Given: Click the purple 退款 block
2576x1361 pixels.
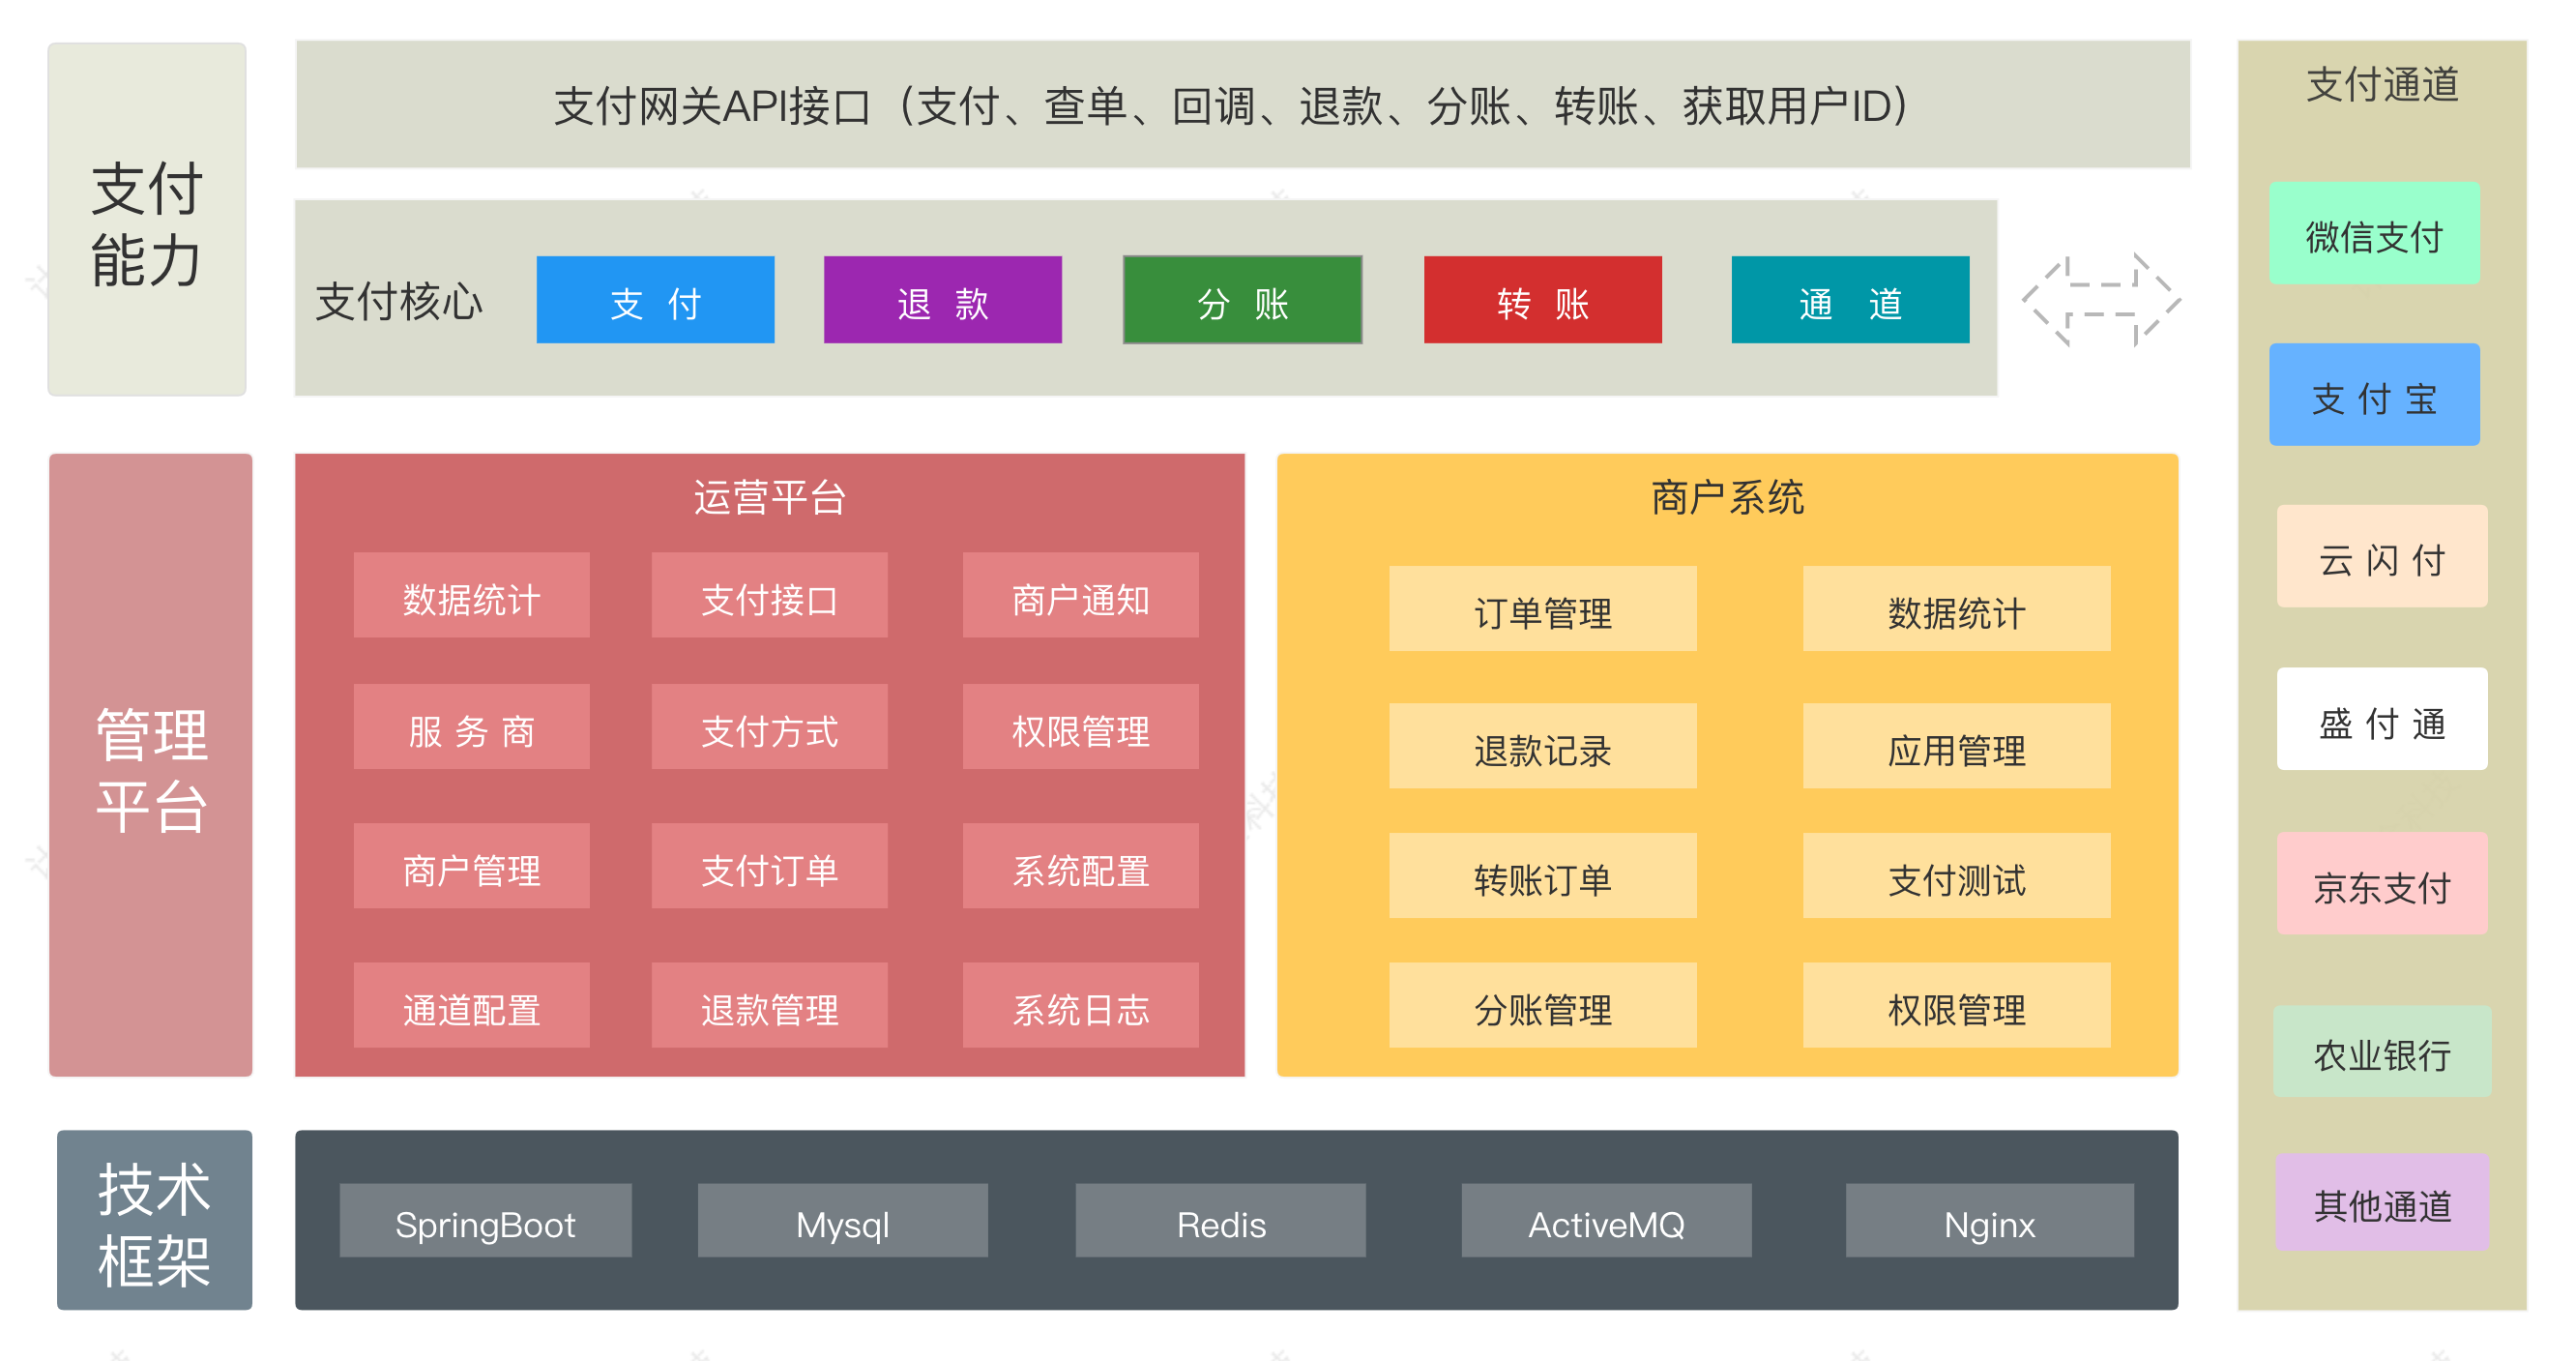Looking at the screenshot, I should [942, 300].
